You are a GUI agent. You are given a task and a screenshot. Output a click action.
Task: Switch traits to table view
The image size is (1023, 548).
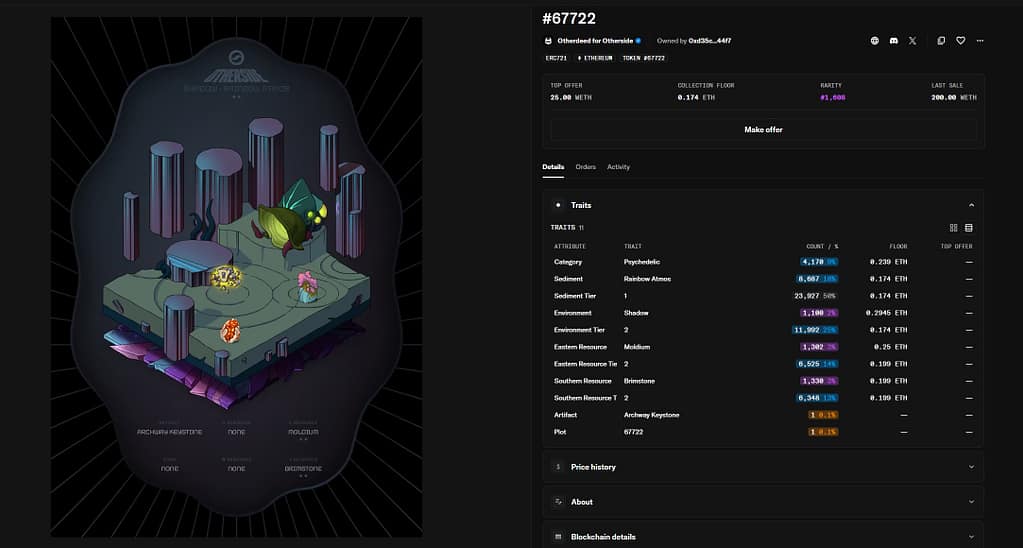[x=969, y=228]
